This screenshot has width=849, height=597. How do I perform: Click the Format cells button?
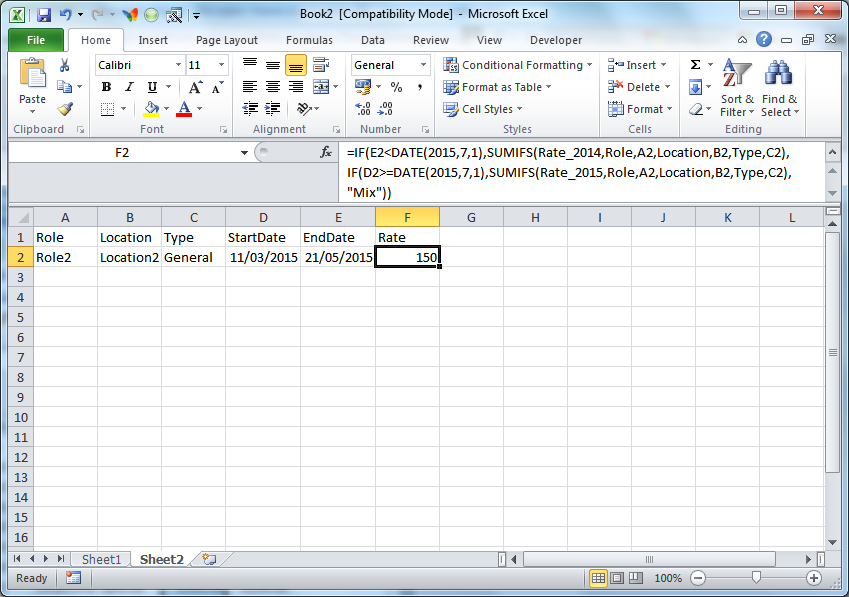click(x=641, y=109)
